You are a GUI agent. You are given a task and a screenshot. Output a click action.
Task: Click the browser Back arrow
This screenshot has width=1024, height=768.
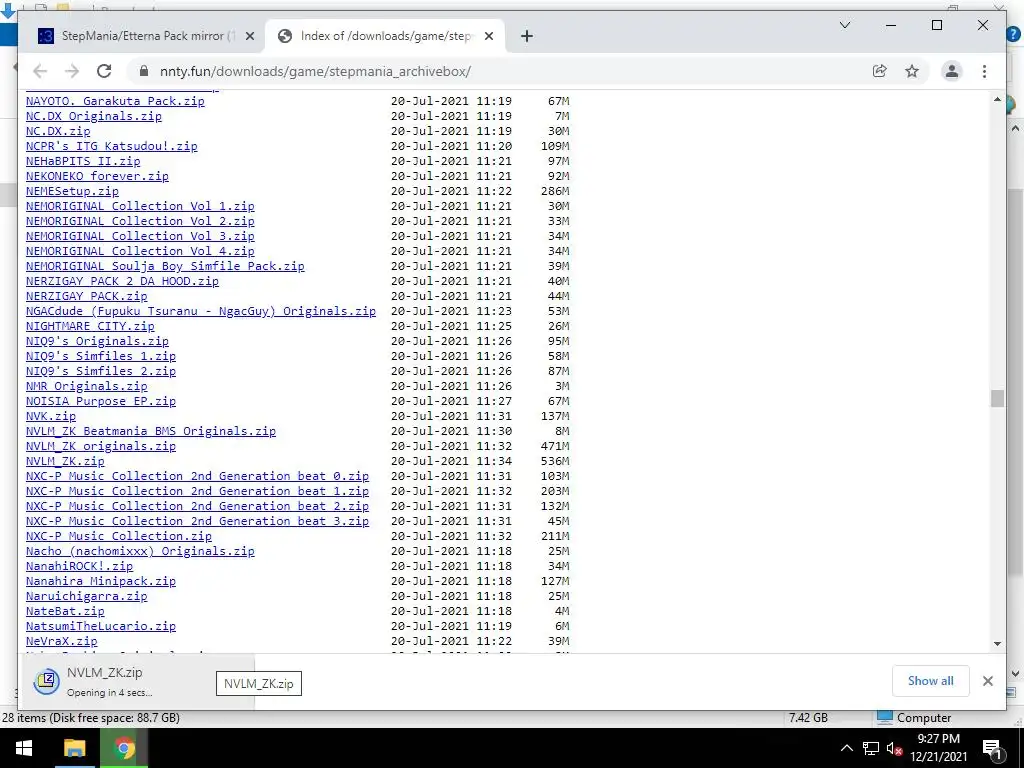click(x=40, y=71)
